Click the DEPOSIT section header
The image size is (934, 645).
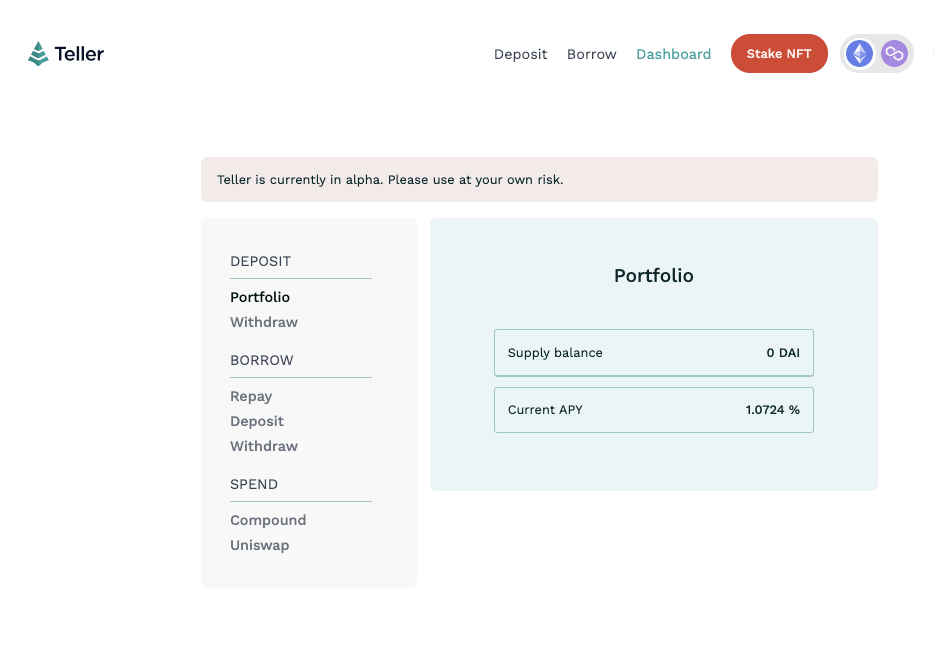pyautogui.click(x=260, y=261)
